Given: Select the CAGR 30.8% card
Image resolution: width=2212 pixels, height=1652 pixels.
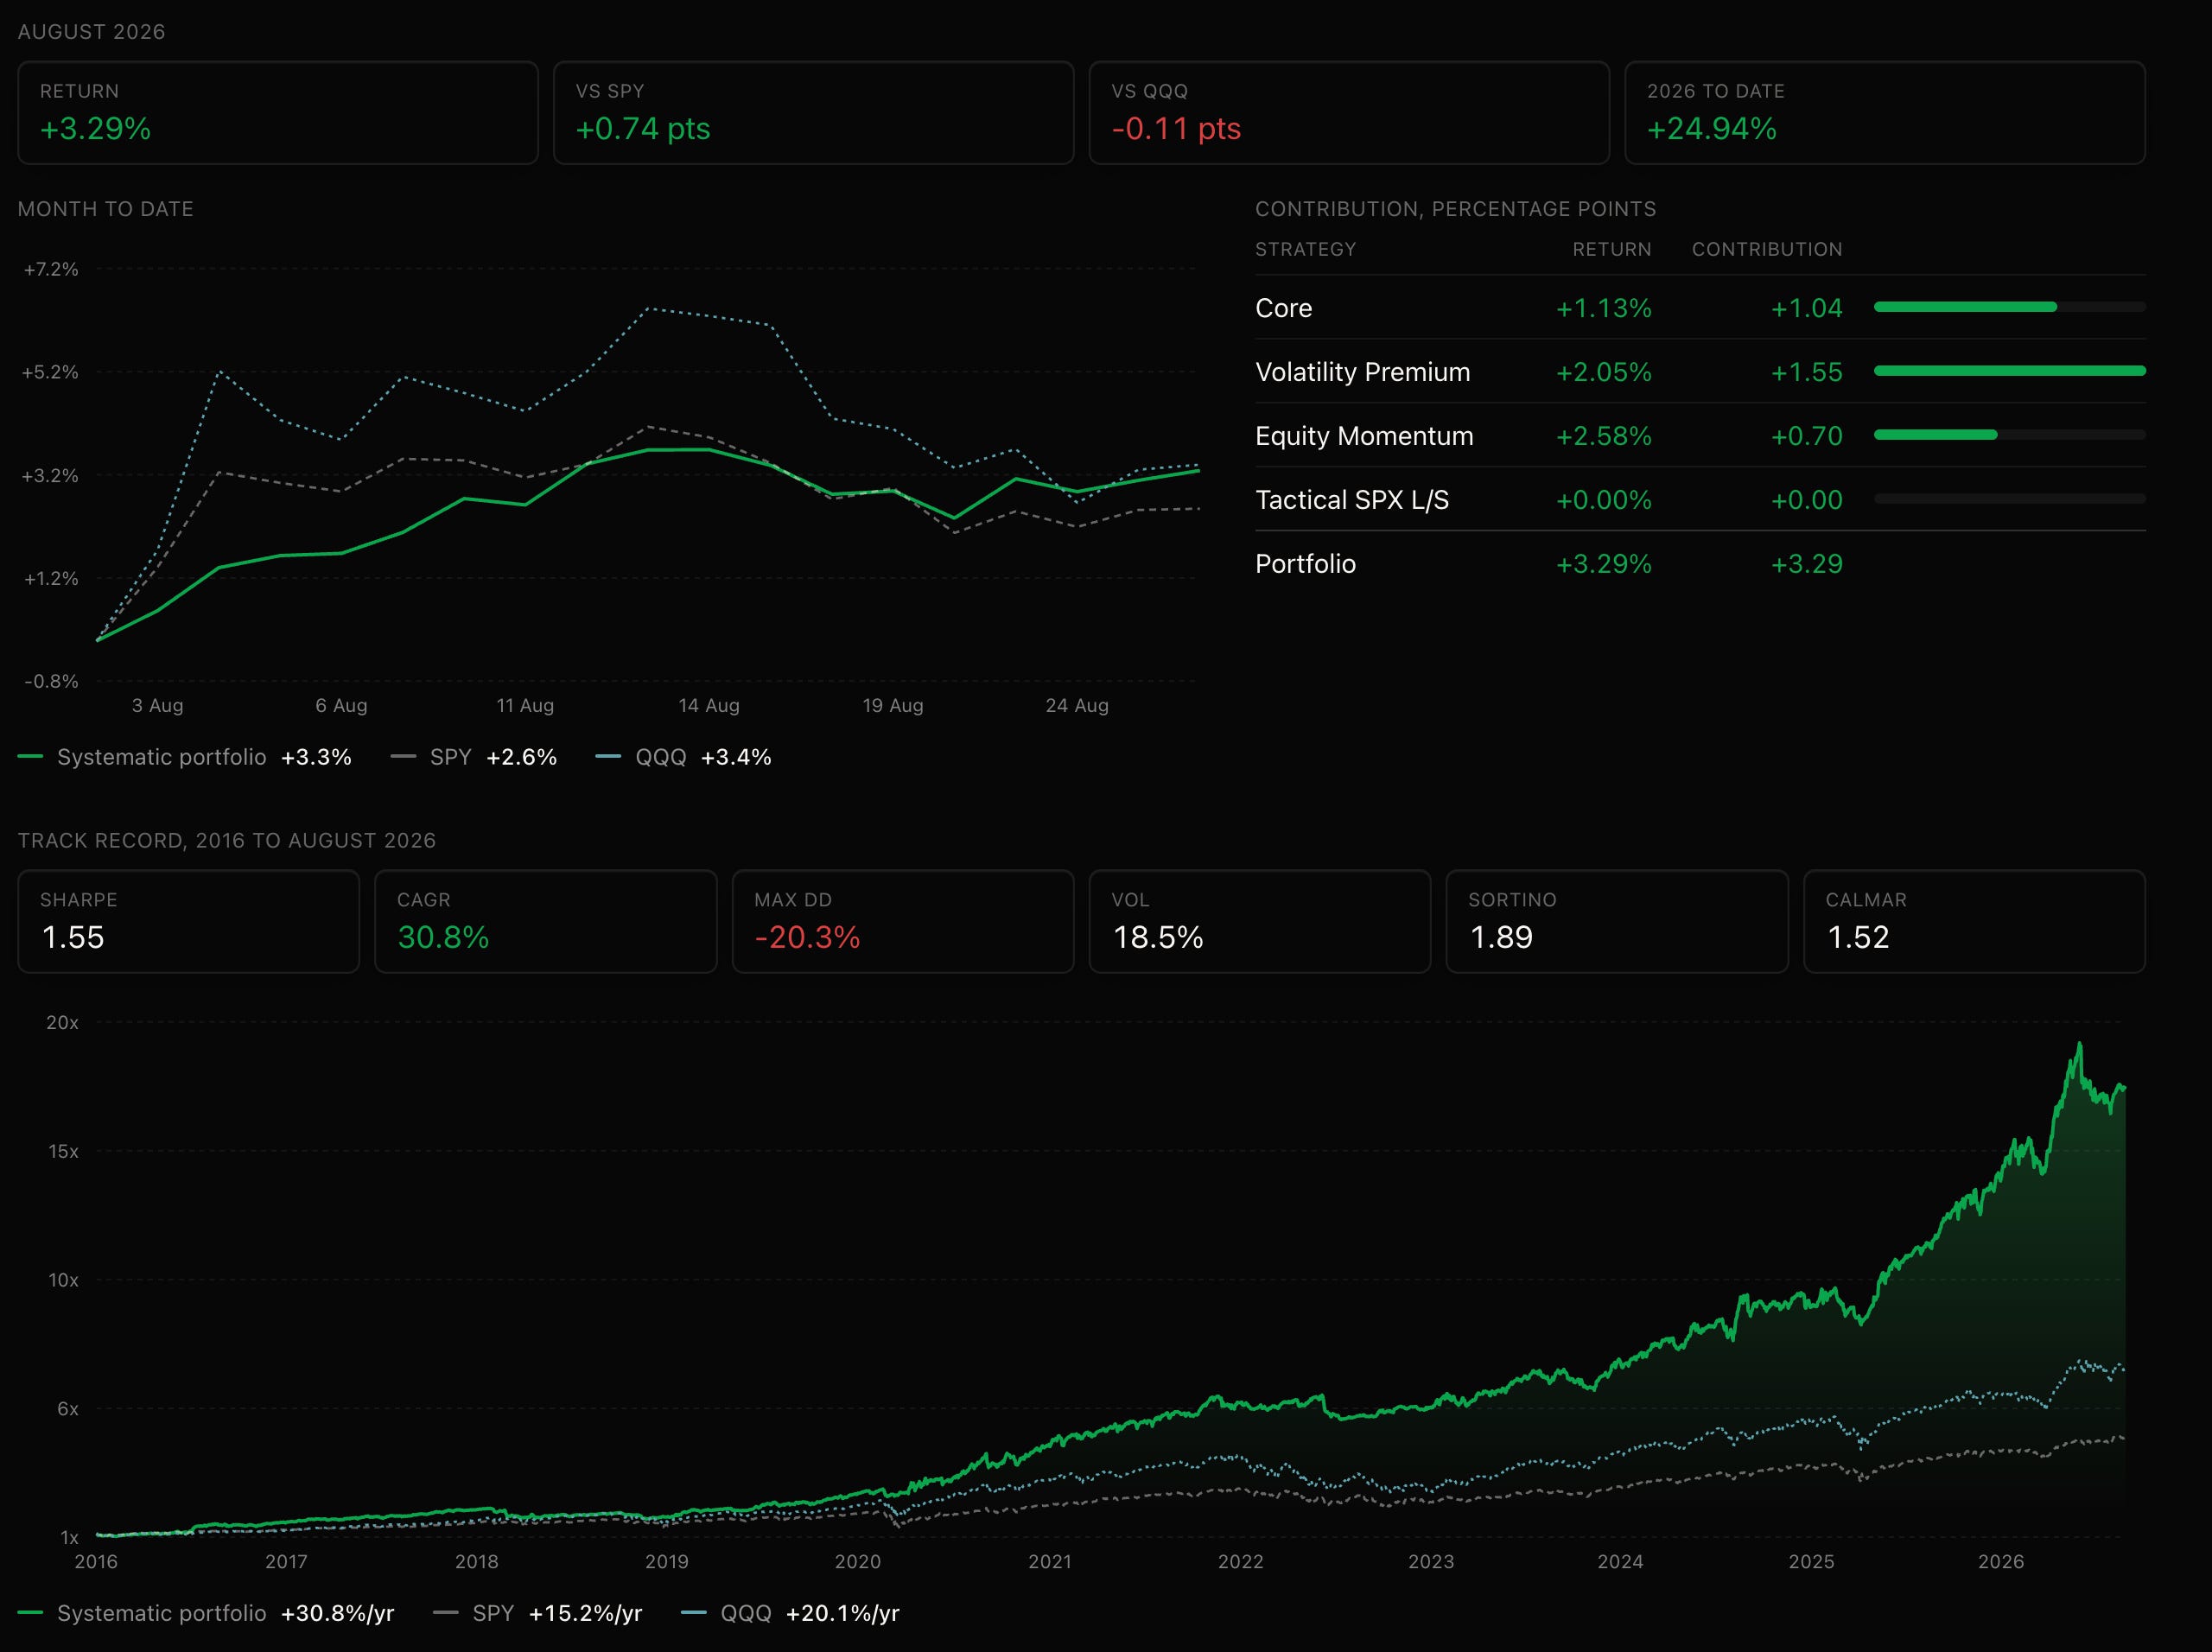Looking at the screenshot, I should pyautogui.click(x=546, y=921).
